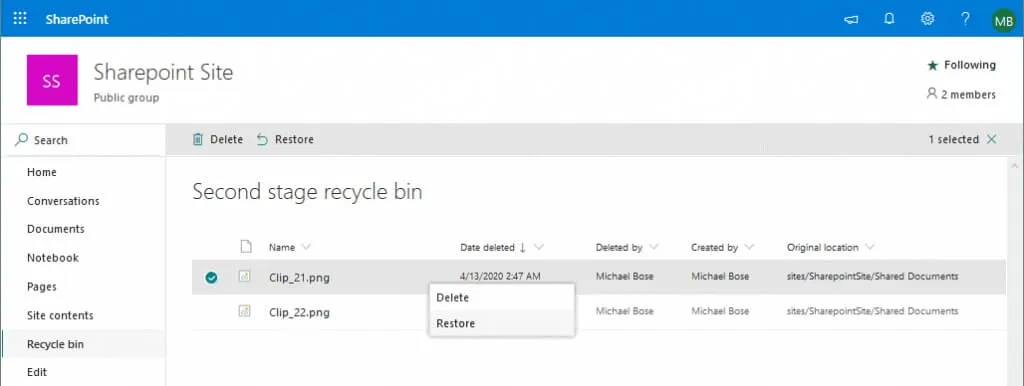Click the Clip_22.png image file icon
Viewport: 1024px width, 386px height.
tap(244, 312)
